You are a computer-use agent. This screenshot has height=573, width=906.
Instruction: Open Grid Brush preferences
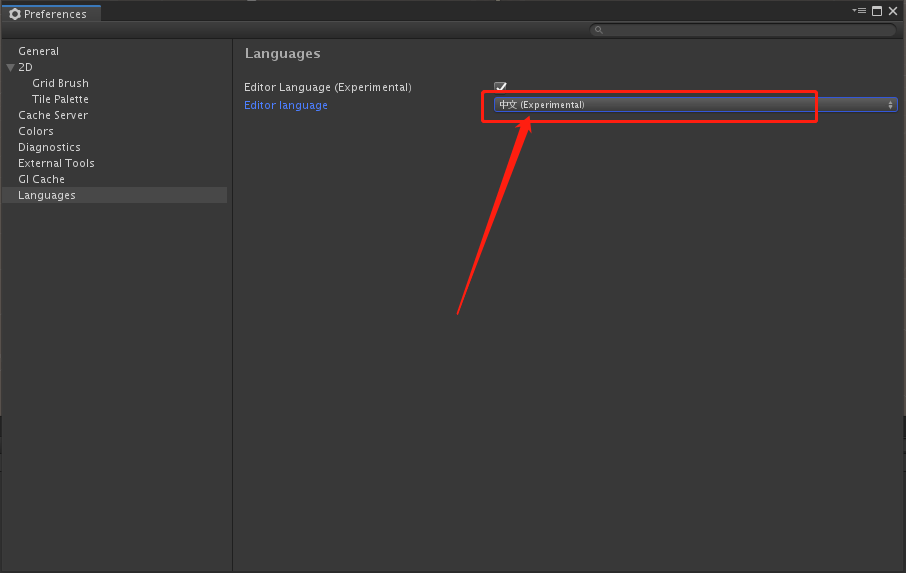point(60,83)
